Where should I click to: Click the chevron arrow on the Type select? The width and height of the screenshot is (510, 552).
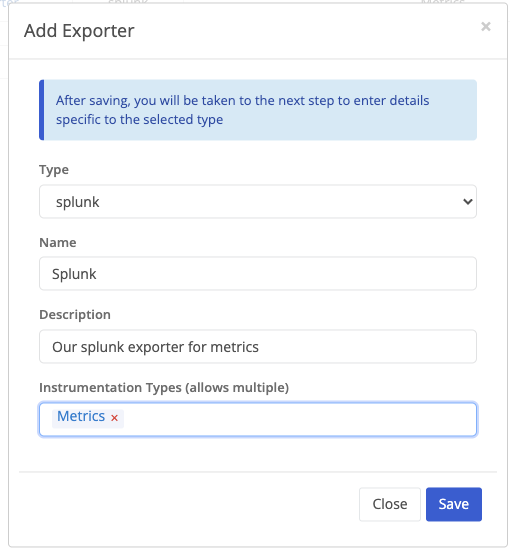tap(468, 202)
